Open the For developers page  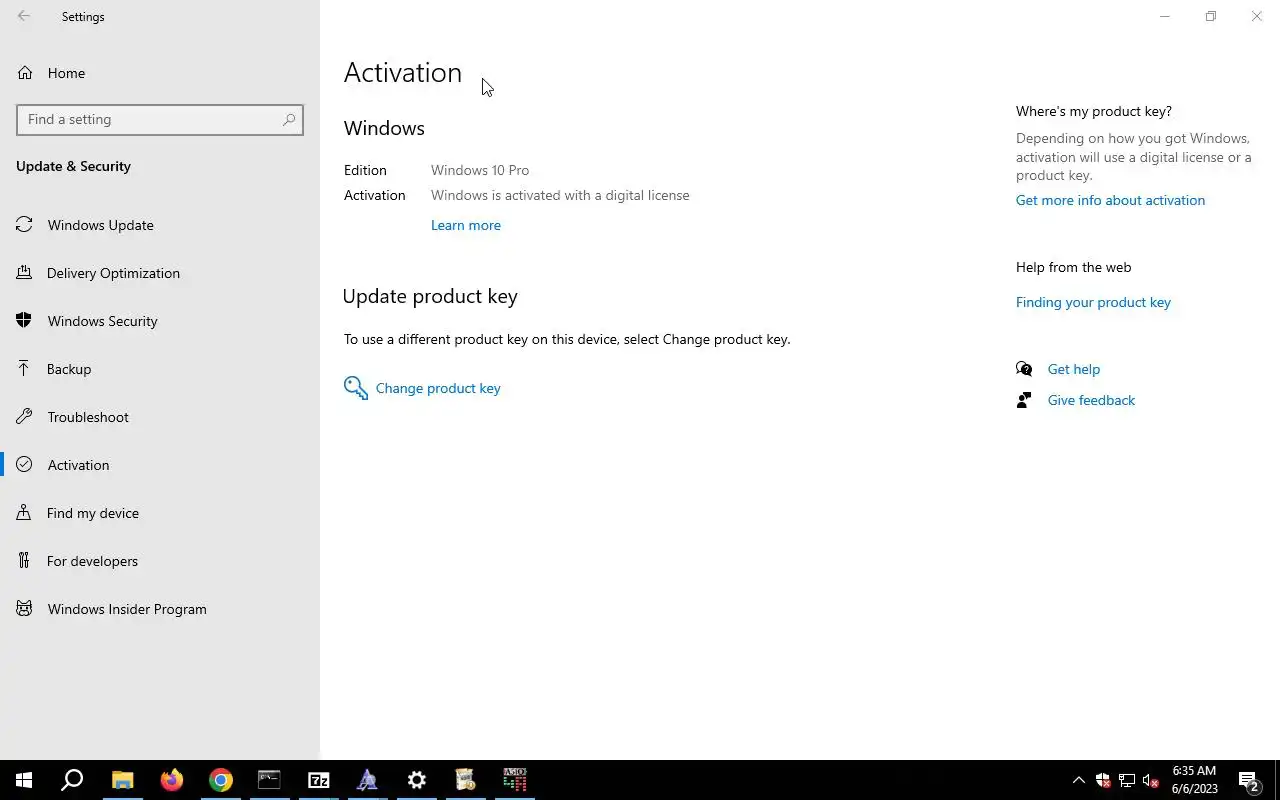coord(160,561)
